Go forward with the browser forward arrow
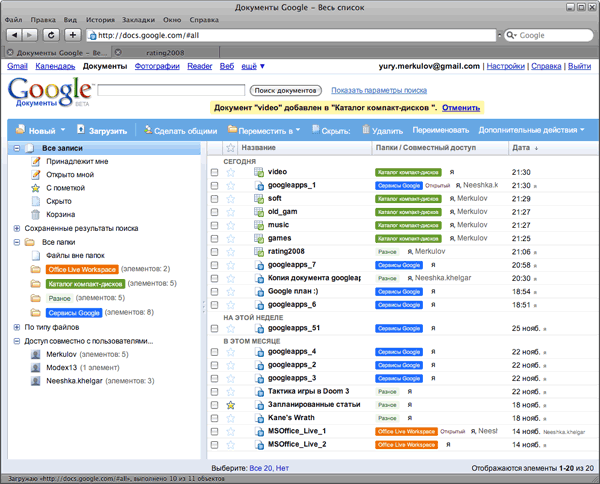 click(x=29, y=35)
